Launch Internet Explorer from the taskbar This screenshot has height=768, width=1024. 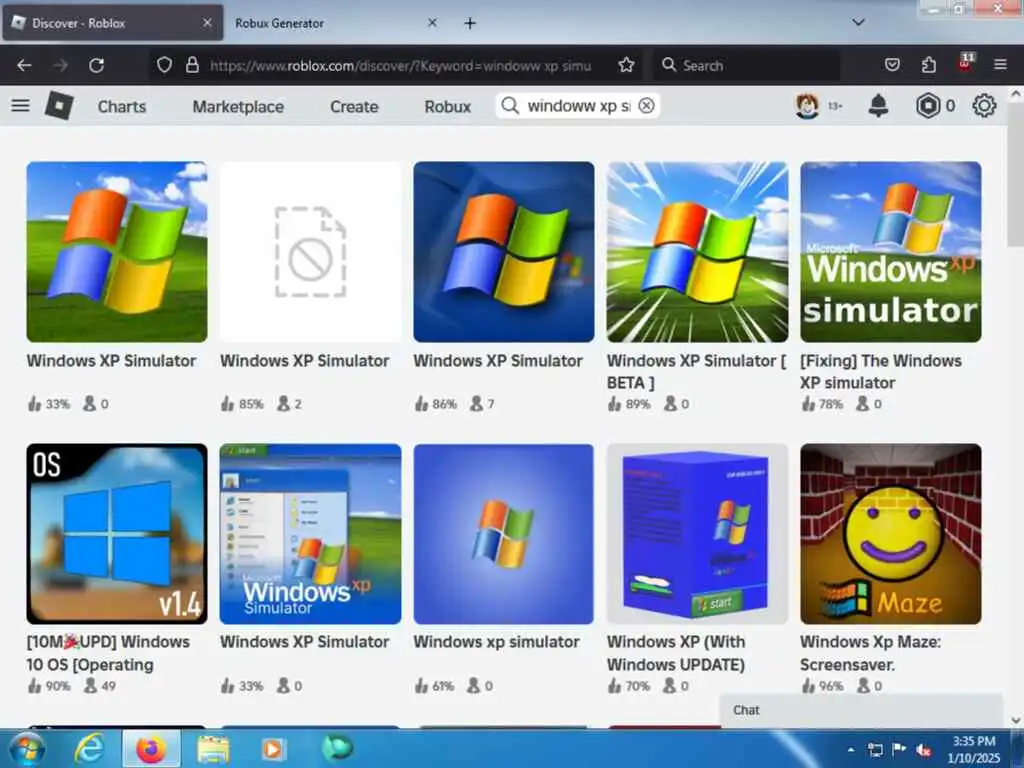[x=89, y=749]
